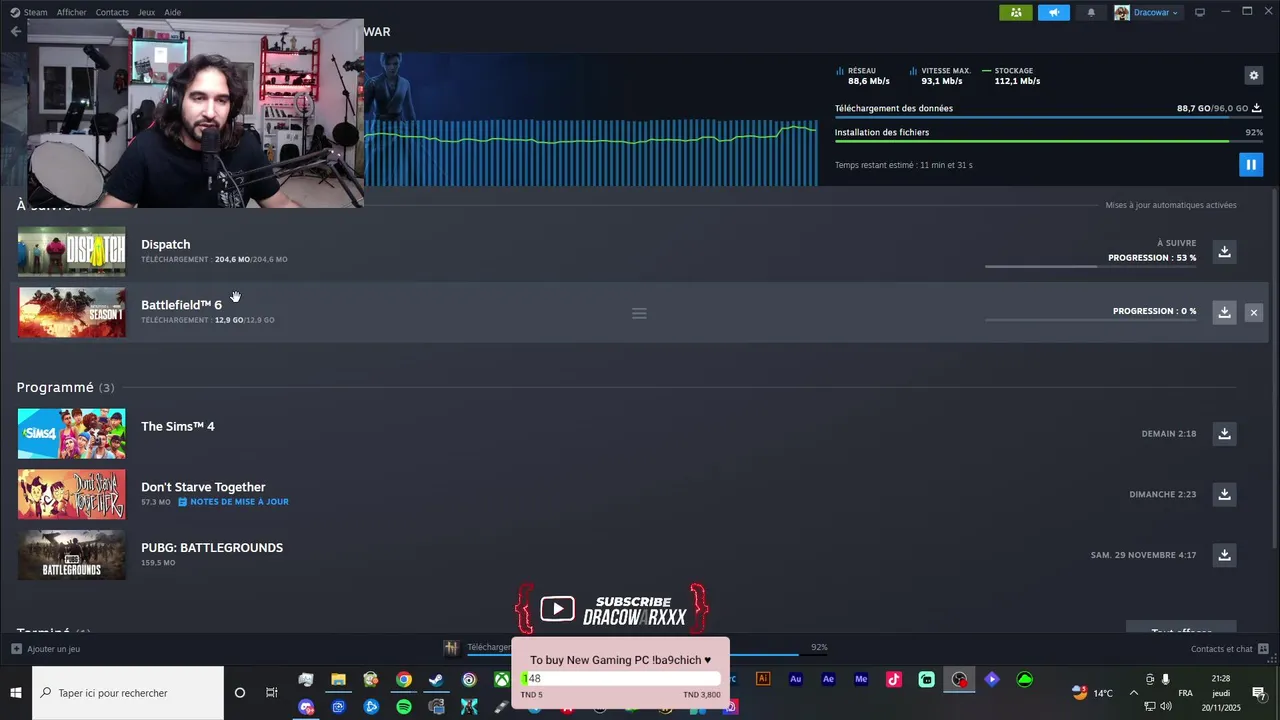Open Windows notification center
The height and width of the screenshot is (720, 1280).
pos(1259,693)
